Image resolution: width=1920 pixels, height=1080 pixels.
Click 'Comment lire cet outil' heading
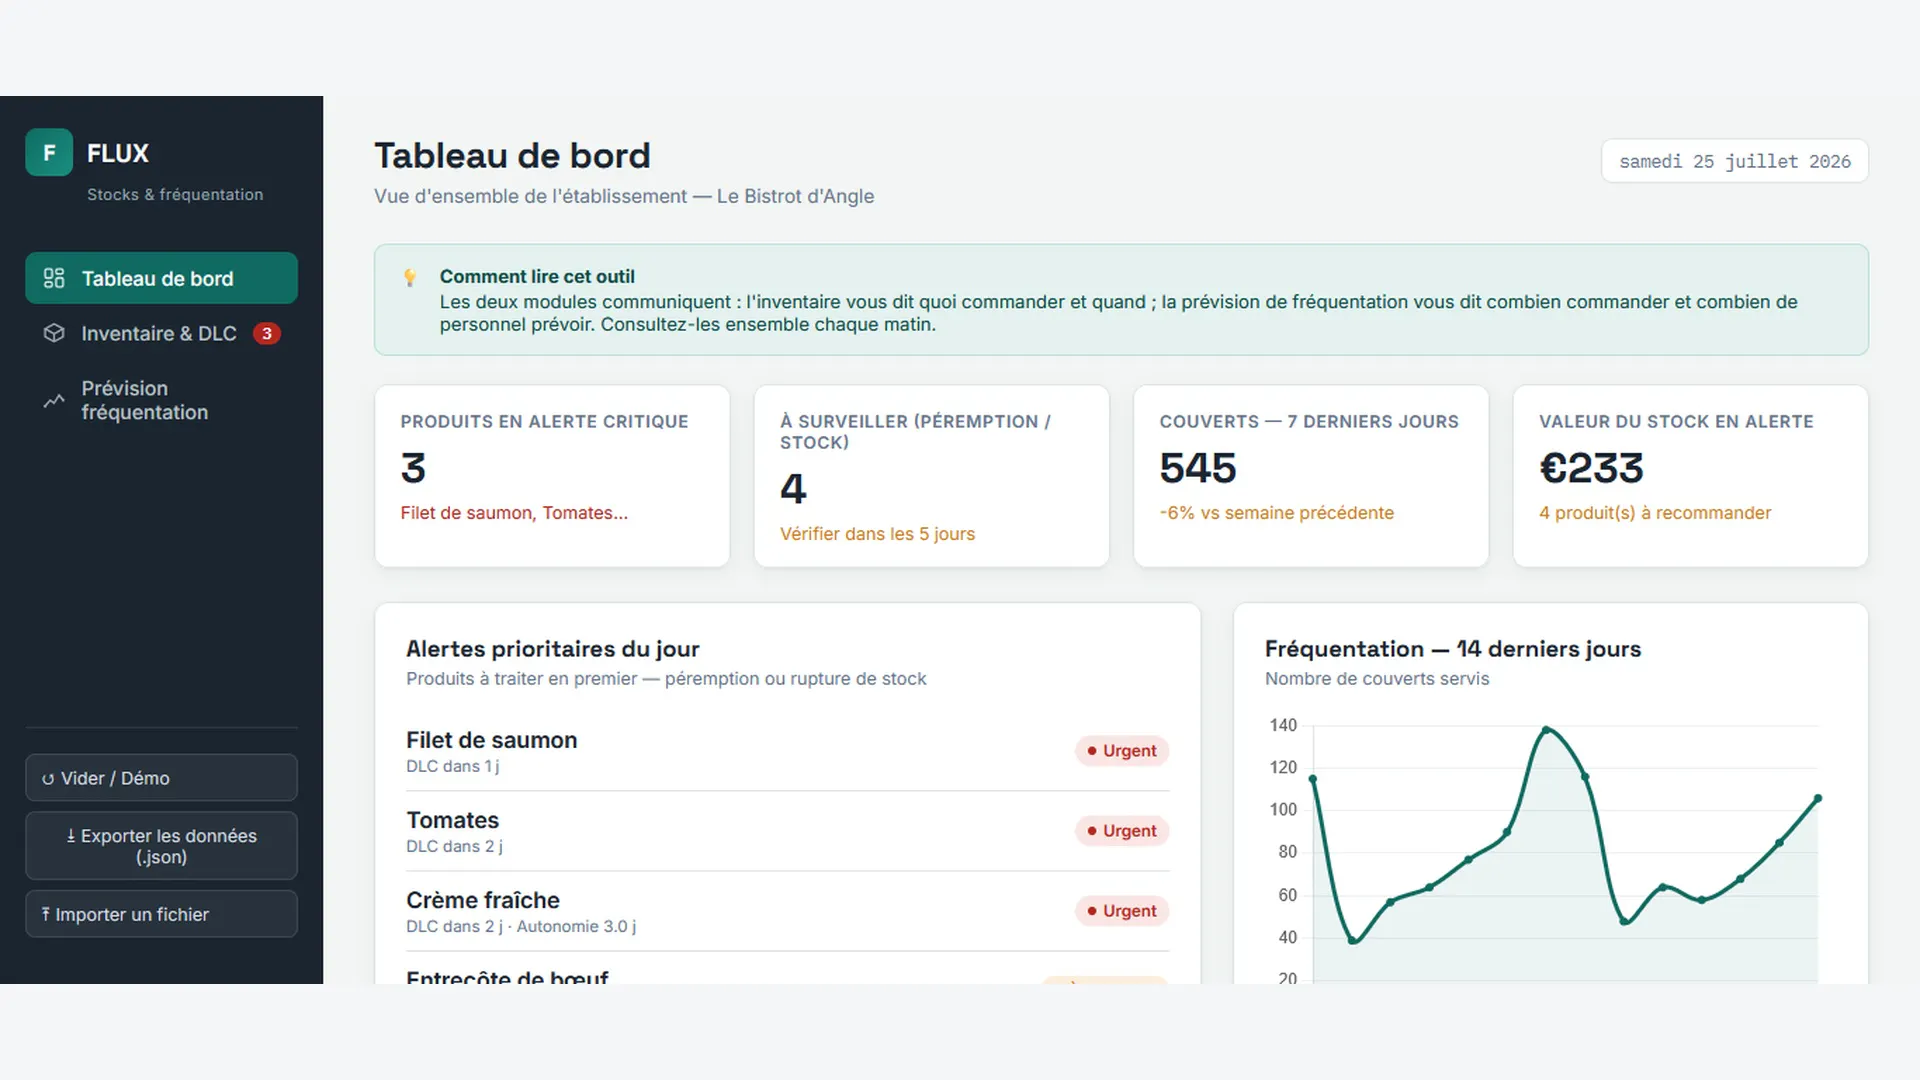pos(537,277)
